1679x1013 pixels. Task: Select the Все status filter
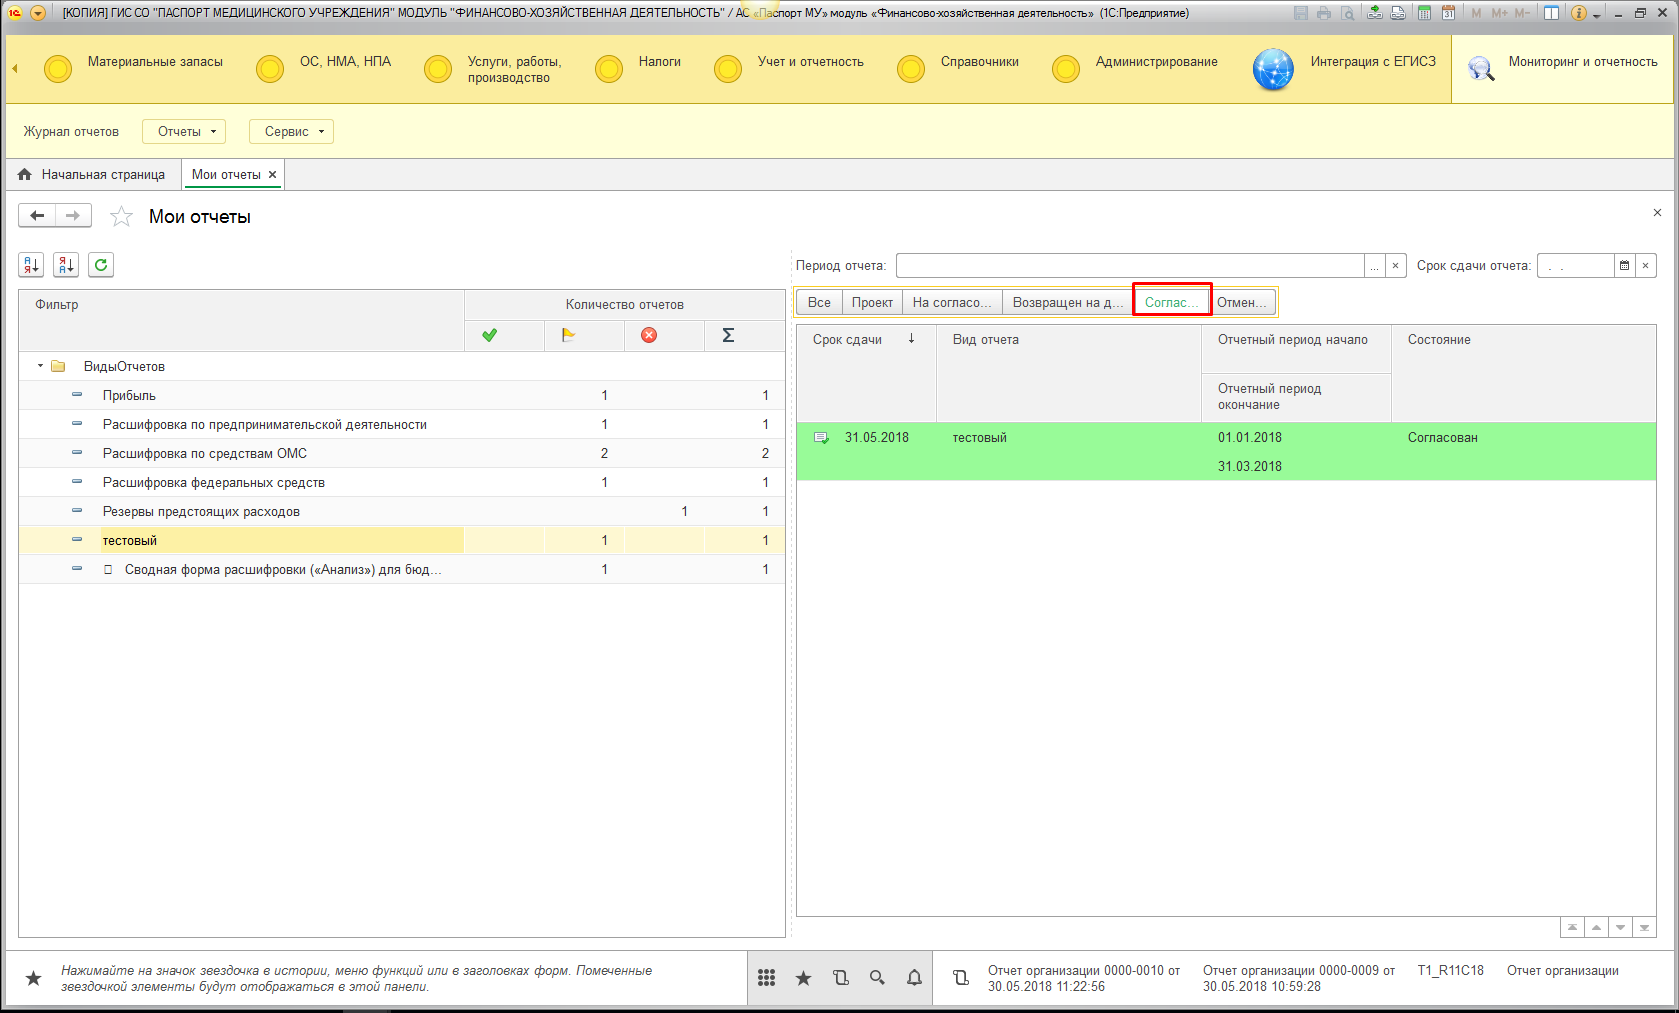[x=819, y=303]
